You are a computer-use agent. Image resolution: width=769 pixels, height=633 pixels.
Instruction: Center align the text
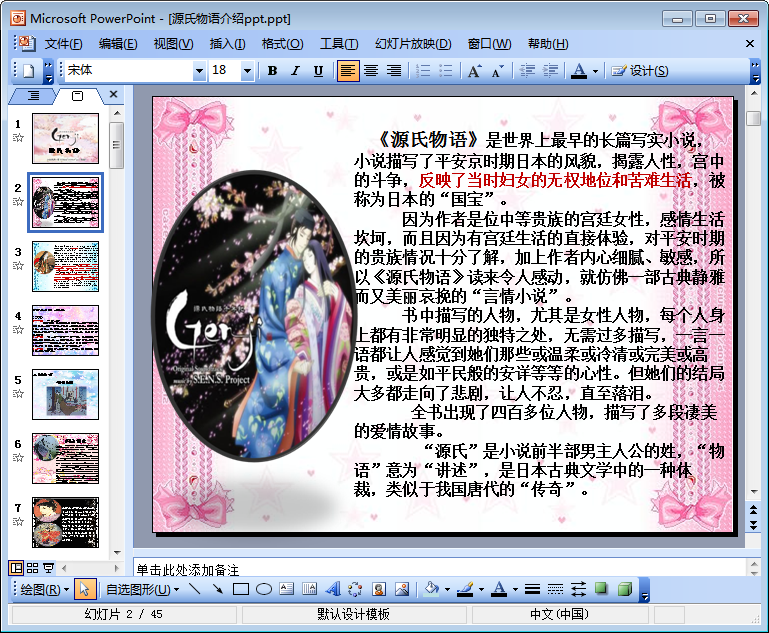(x=371, y=71)
